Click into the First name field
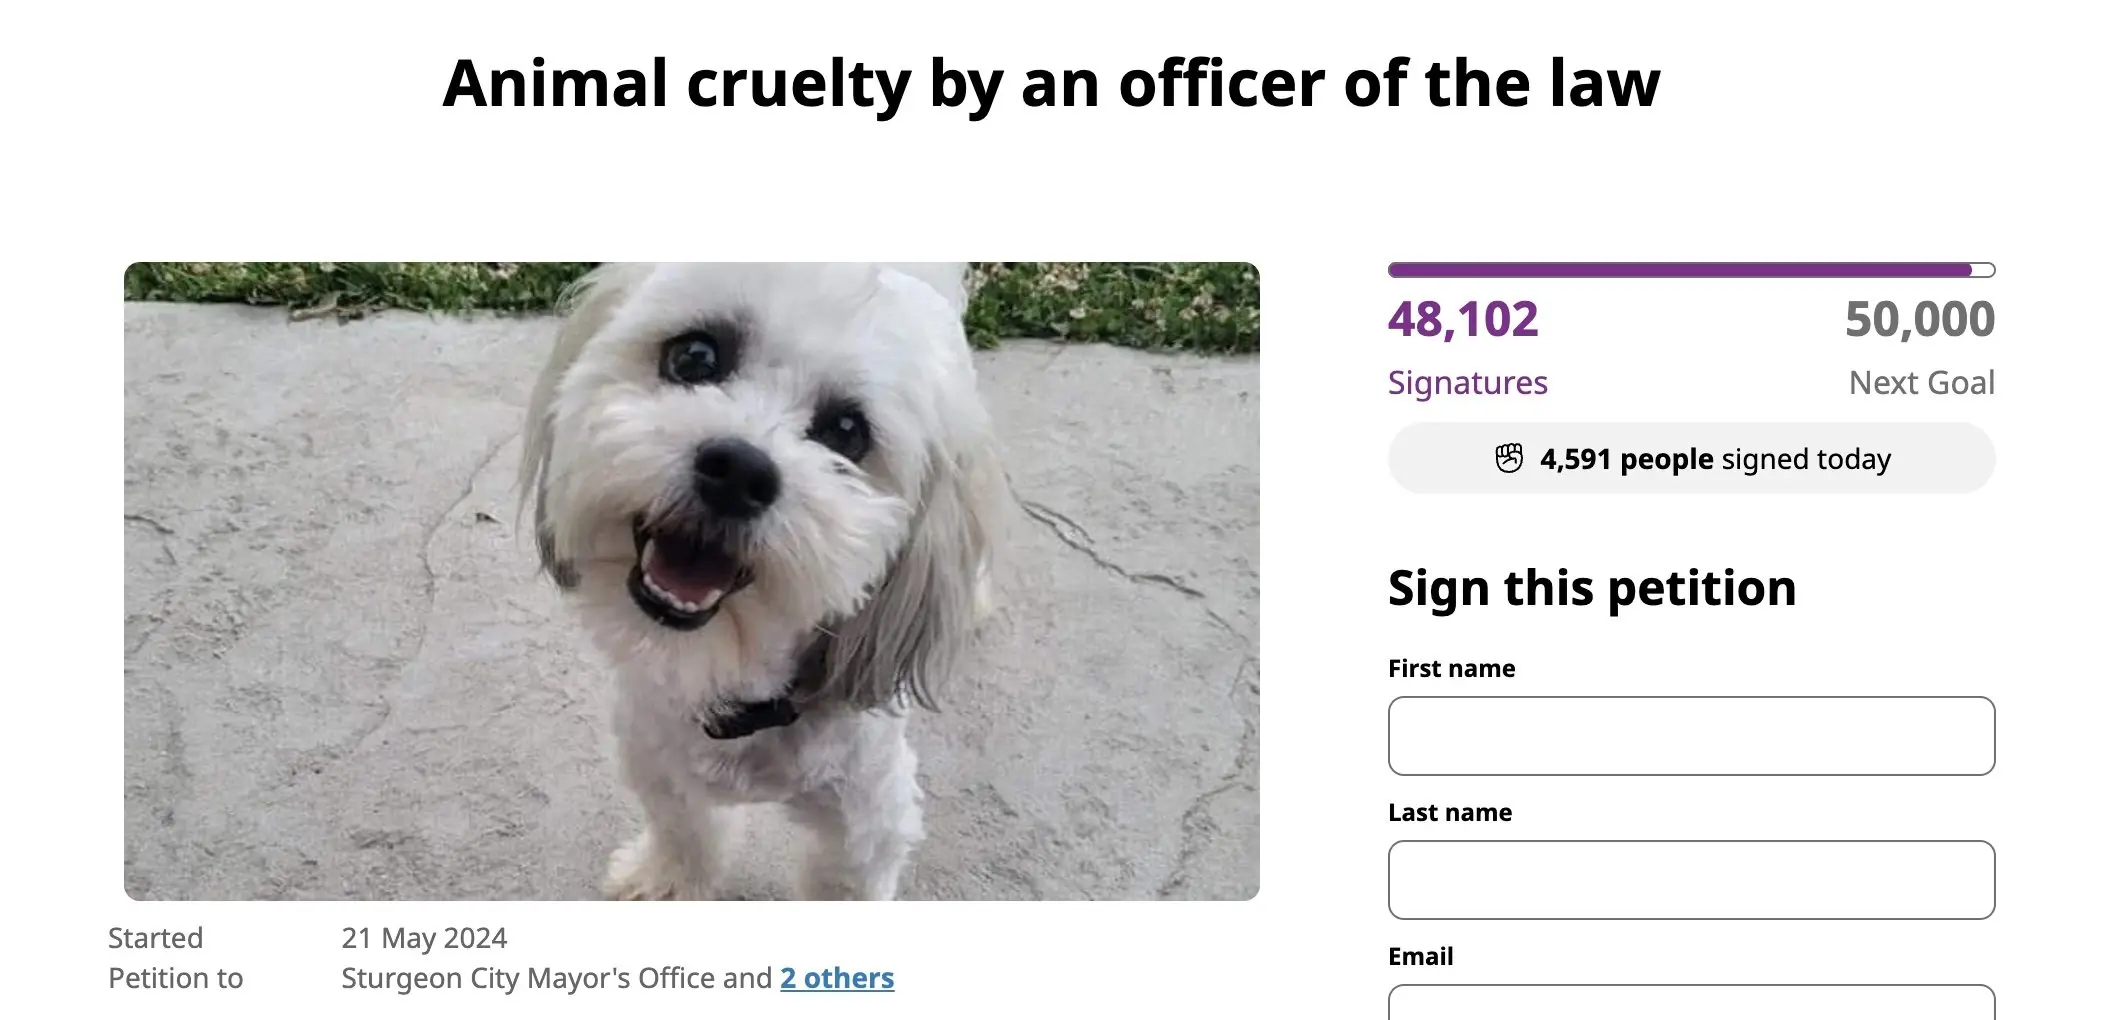 coord(1691,736)
